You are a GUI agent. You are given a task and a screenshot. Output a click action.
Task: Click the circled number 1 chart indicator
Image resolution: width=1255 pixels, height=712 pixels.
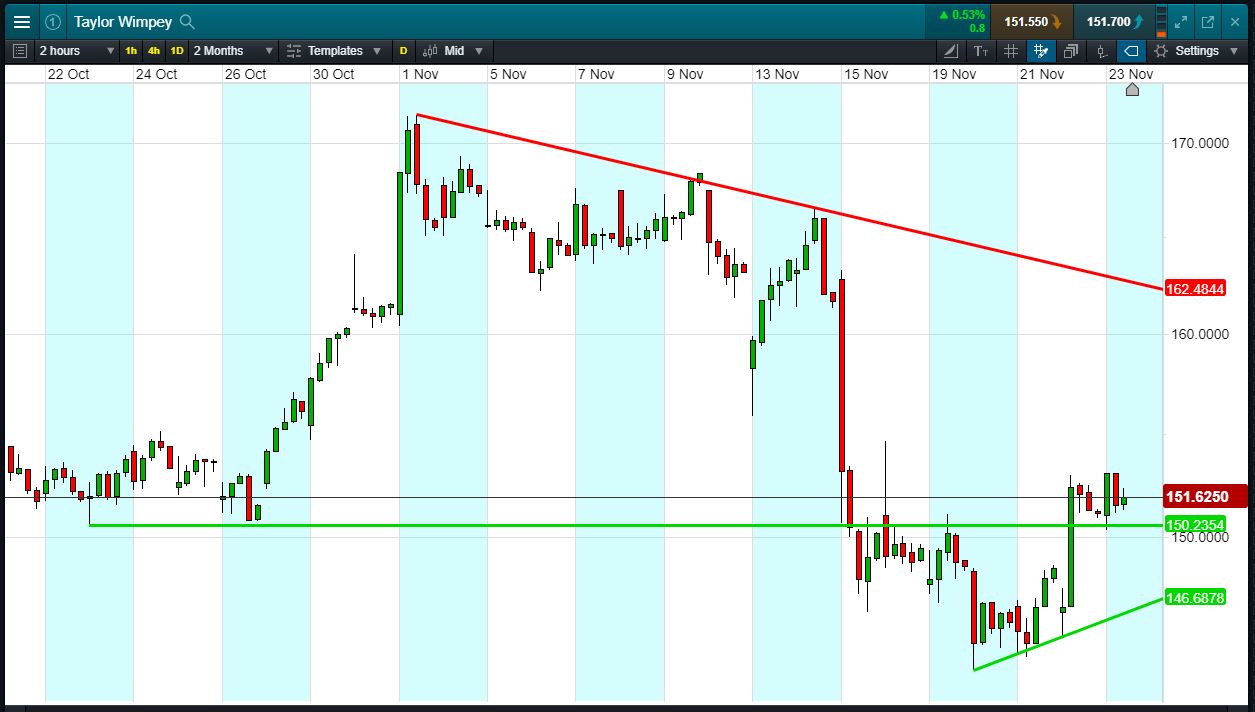pyautogui.click(x=53, y=21)
